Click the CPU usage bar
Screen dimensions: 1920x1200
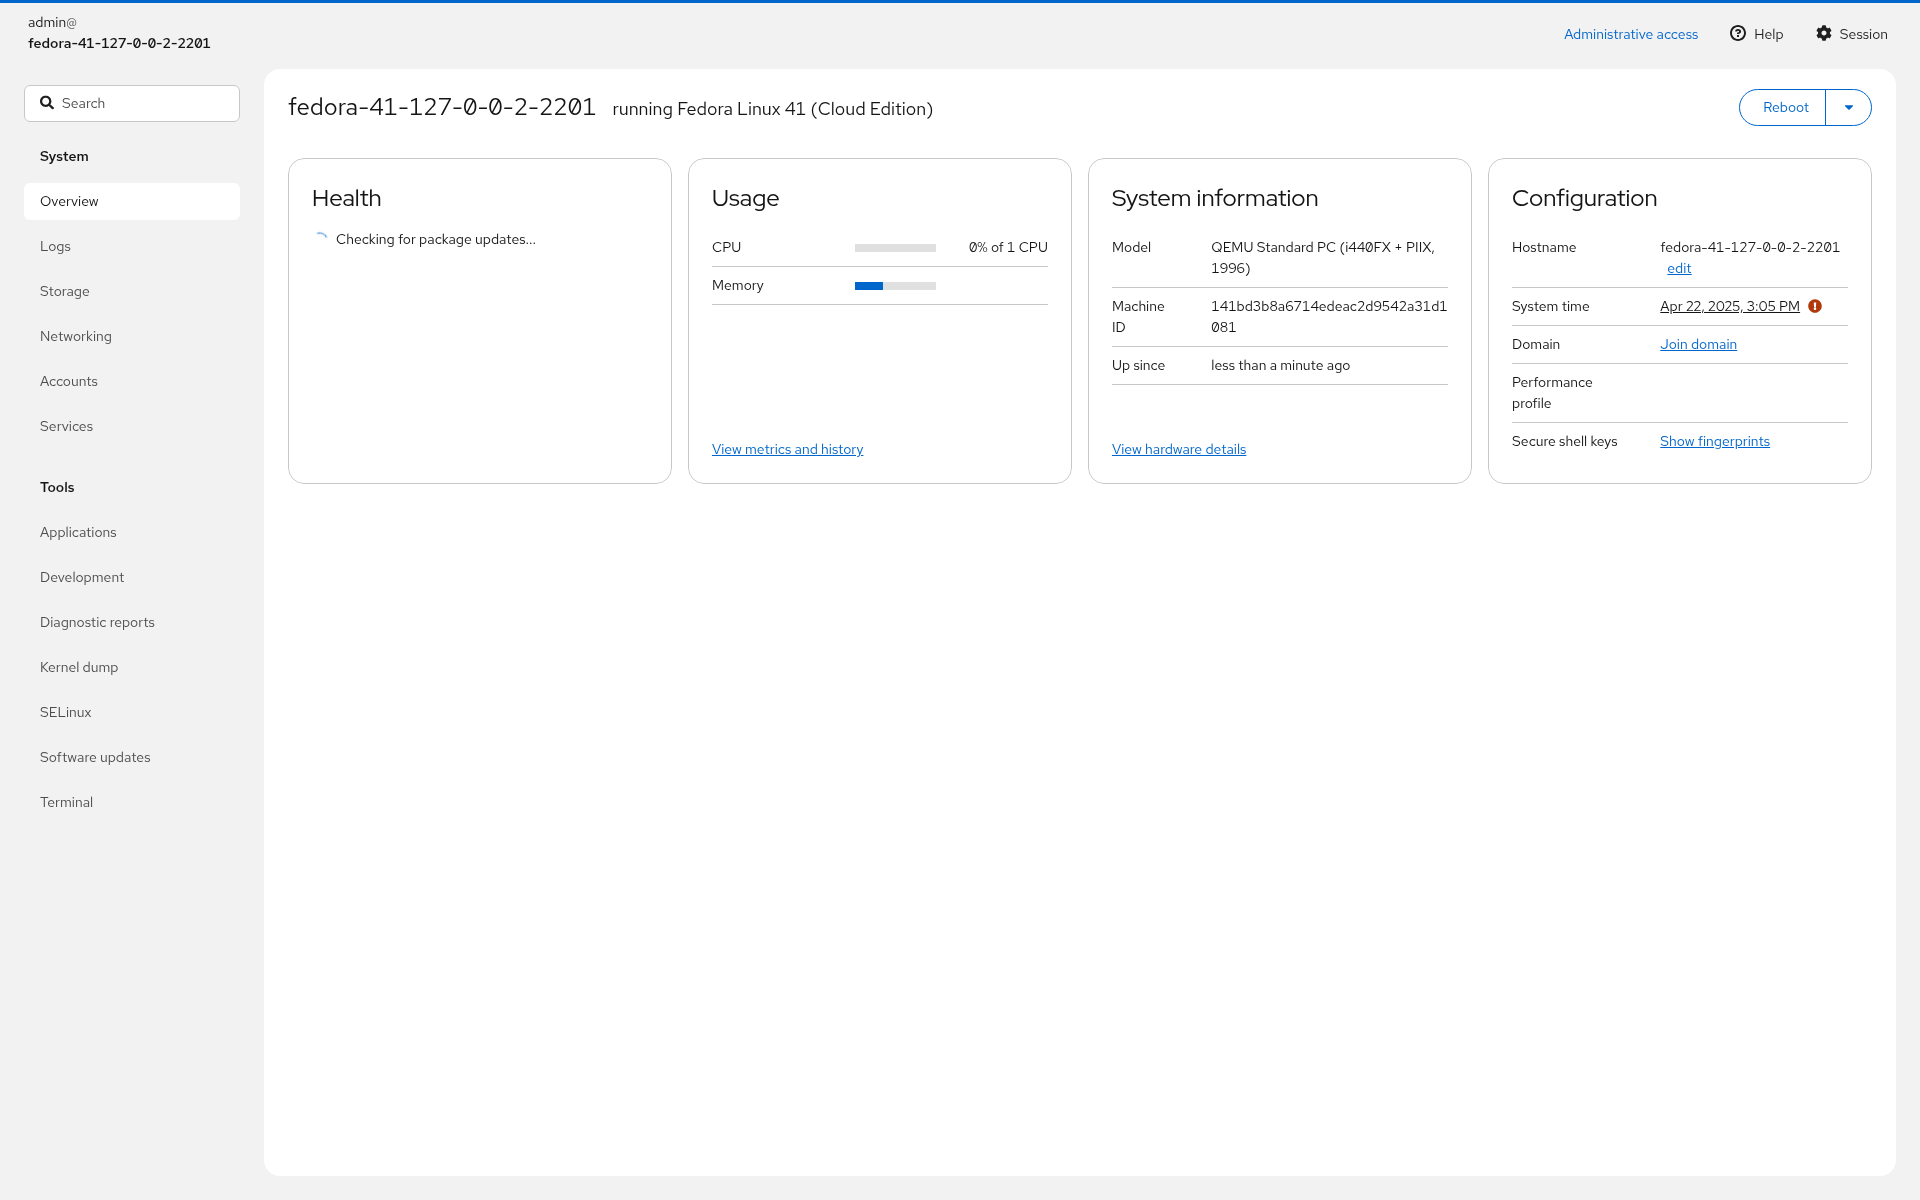click(895, 248)
